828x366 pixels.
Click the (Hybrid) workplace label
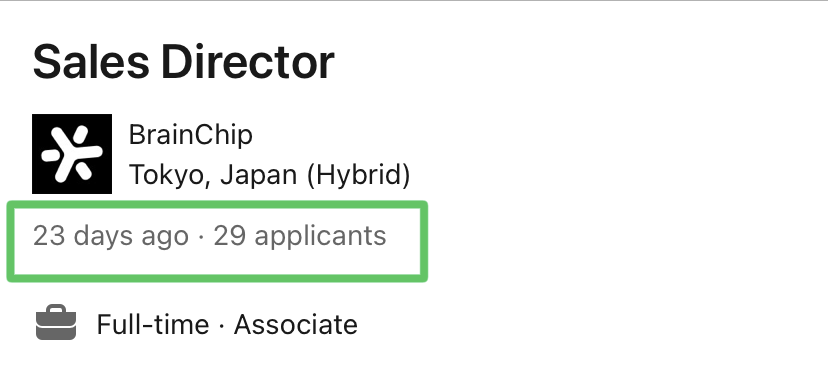359,175
